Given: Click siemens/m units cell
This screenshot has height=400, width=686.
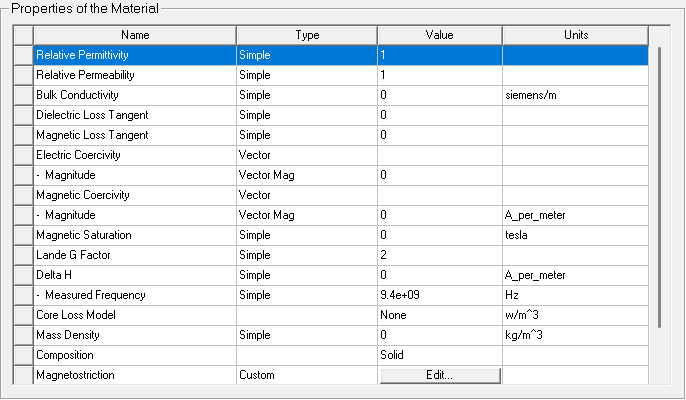Looking at the screenshot, I should coord(576,95).
